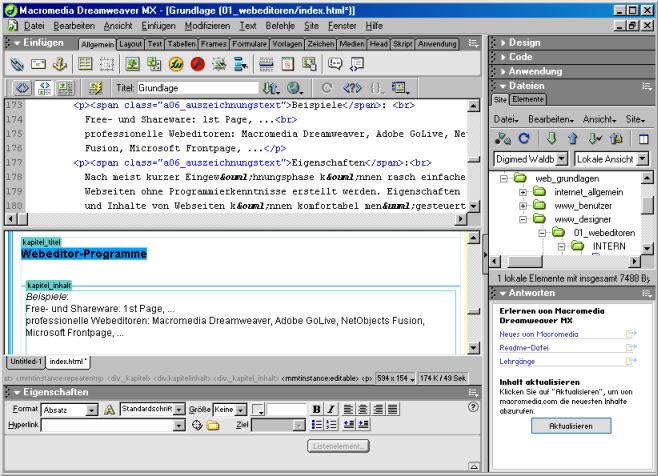The width and height of the screenshot is (658, 476).
Task: Insert horizontal rule icon
Action: (x=266, y=64)
